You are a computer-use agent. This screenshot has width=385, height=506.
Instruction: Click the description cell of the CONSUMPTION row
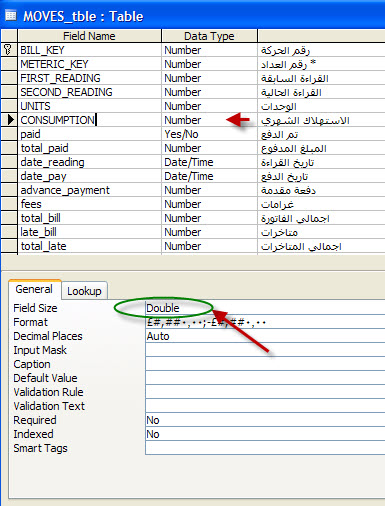pos(321,120)
